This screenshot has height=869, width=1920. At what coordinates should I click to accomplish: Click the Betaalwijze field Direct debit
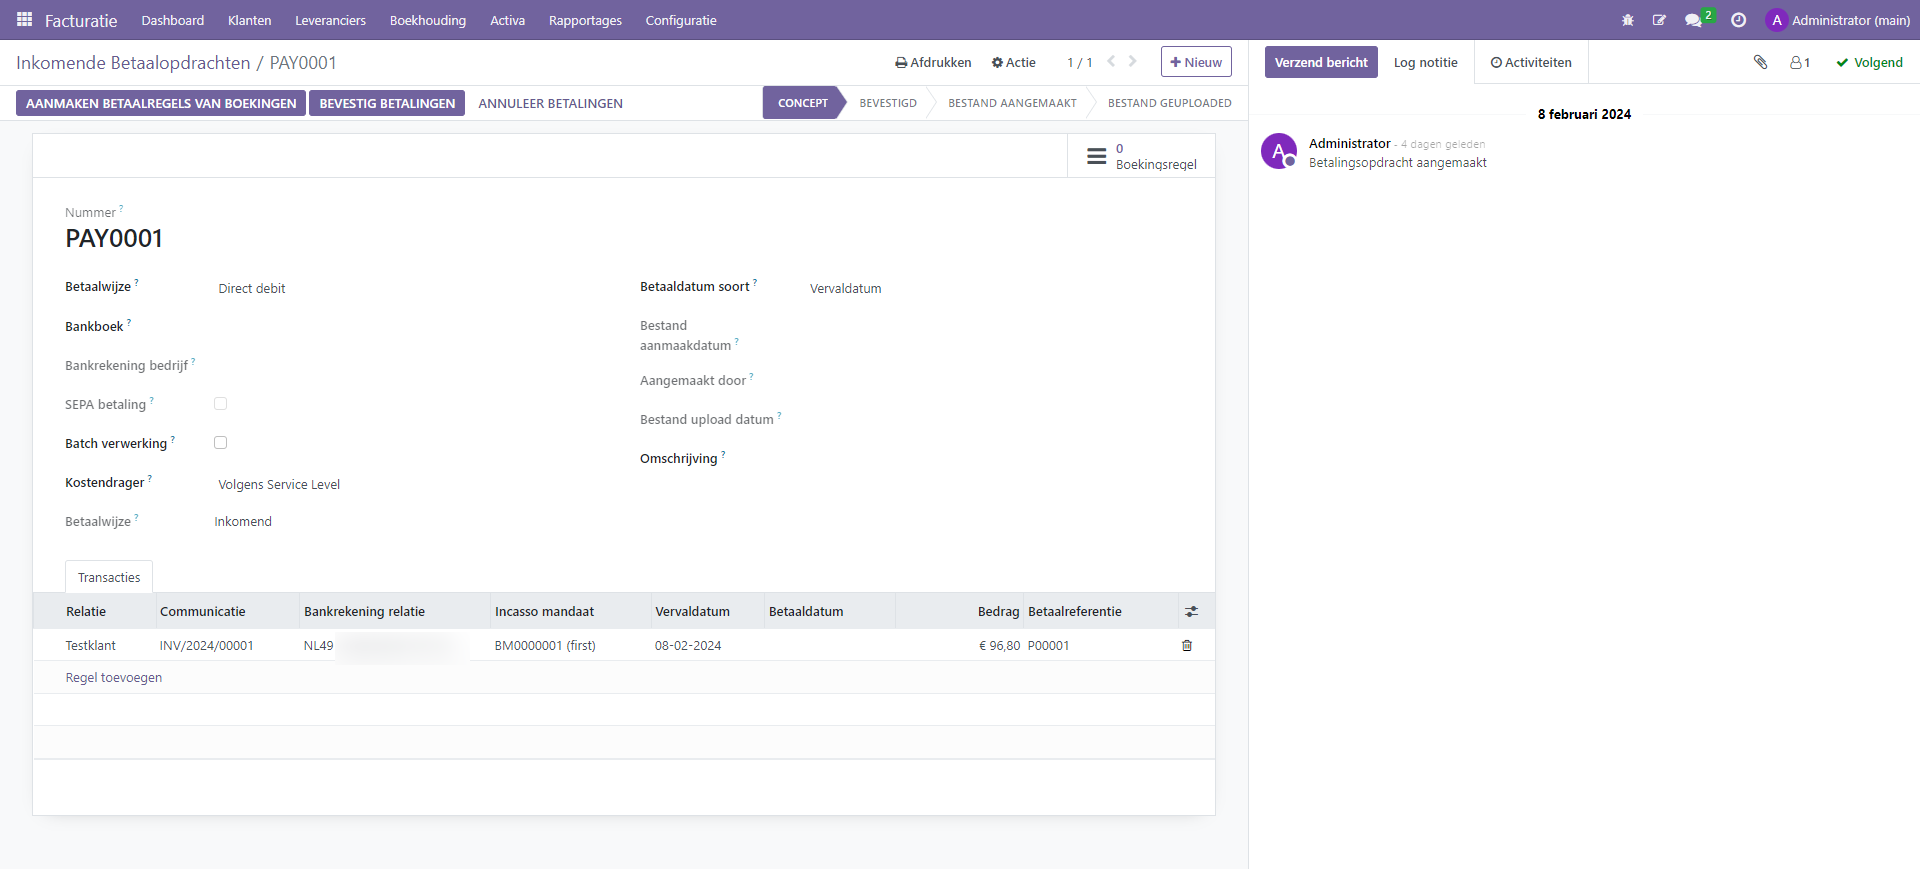coord(252,288)
